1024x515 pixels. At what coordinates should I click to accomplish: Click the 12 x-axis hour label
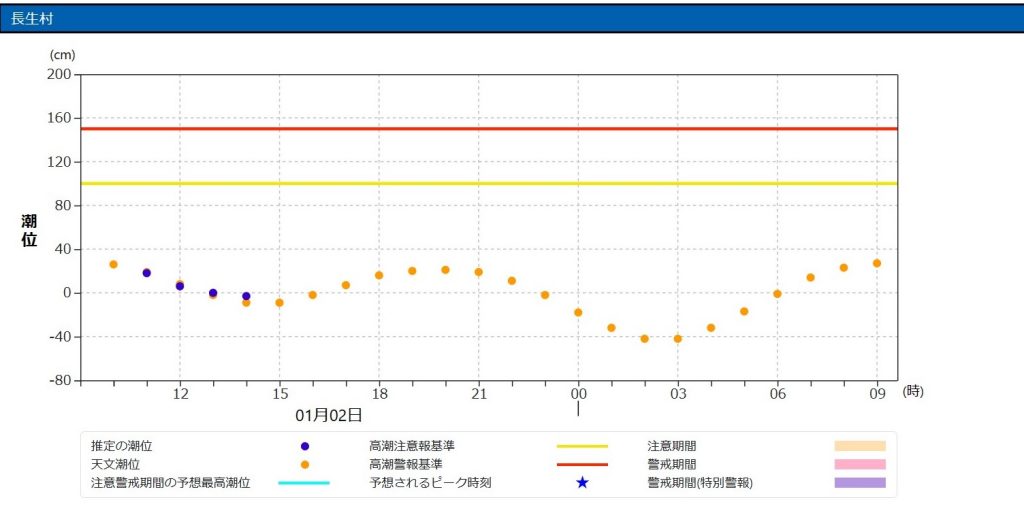[180, 394]
